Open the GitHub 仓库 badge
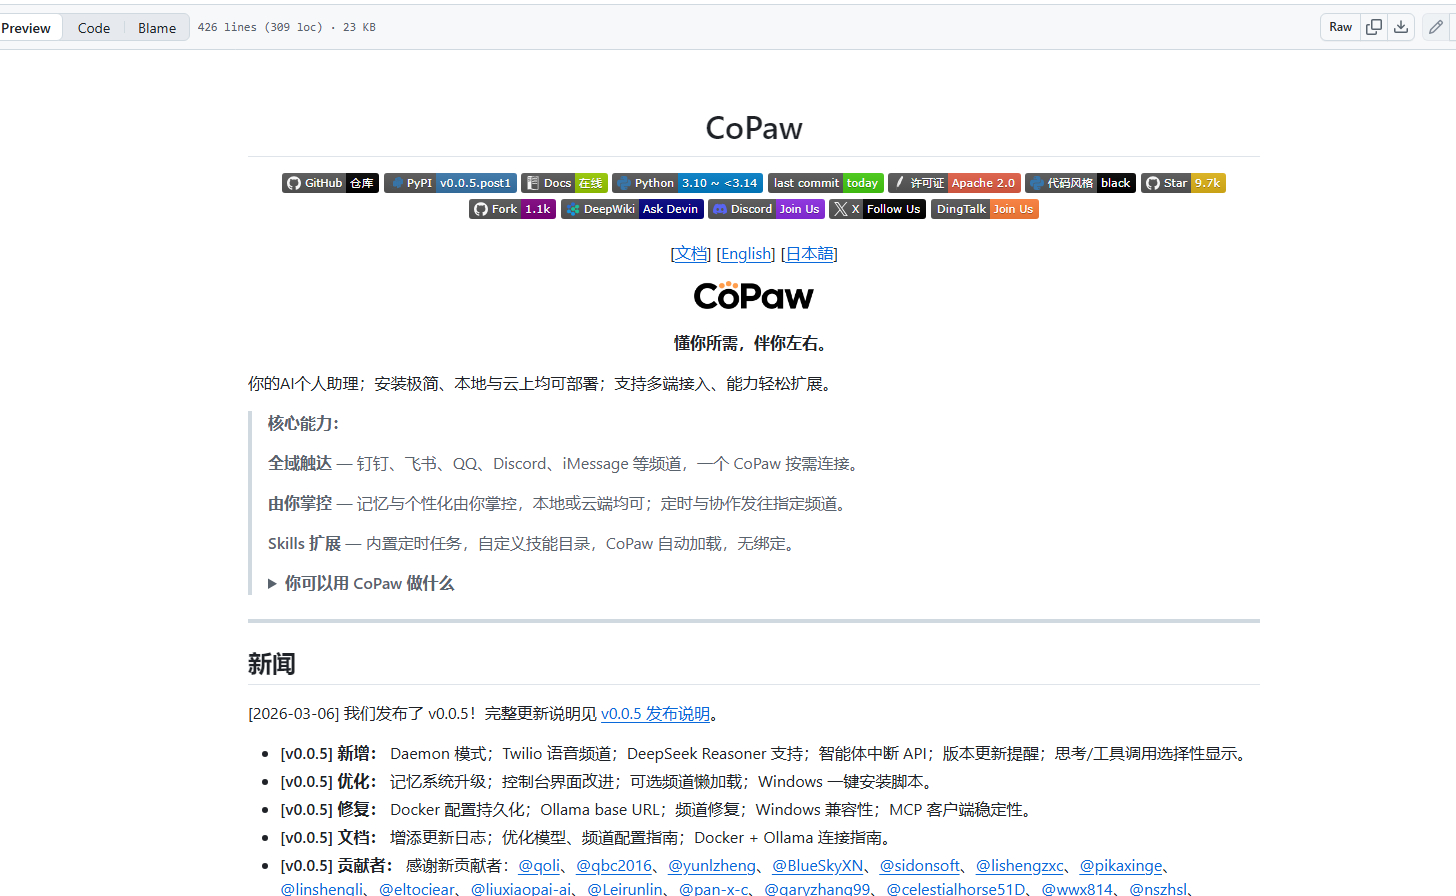1456x896 pixels. tap(330, 183)
